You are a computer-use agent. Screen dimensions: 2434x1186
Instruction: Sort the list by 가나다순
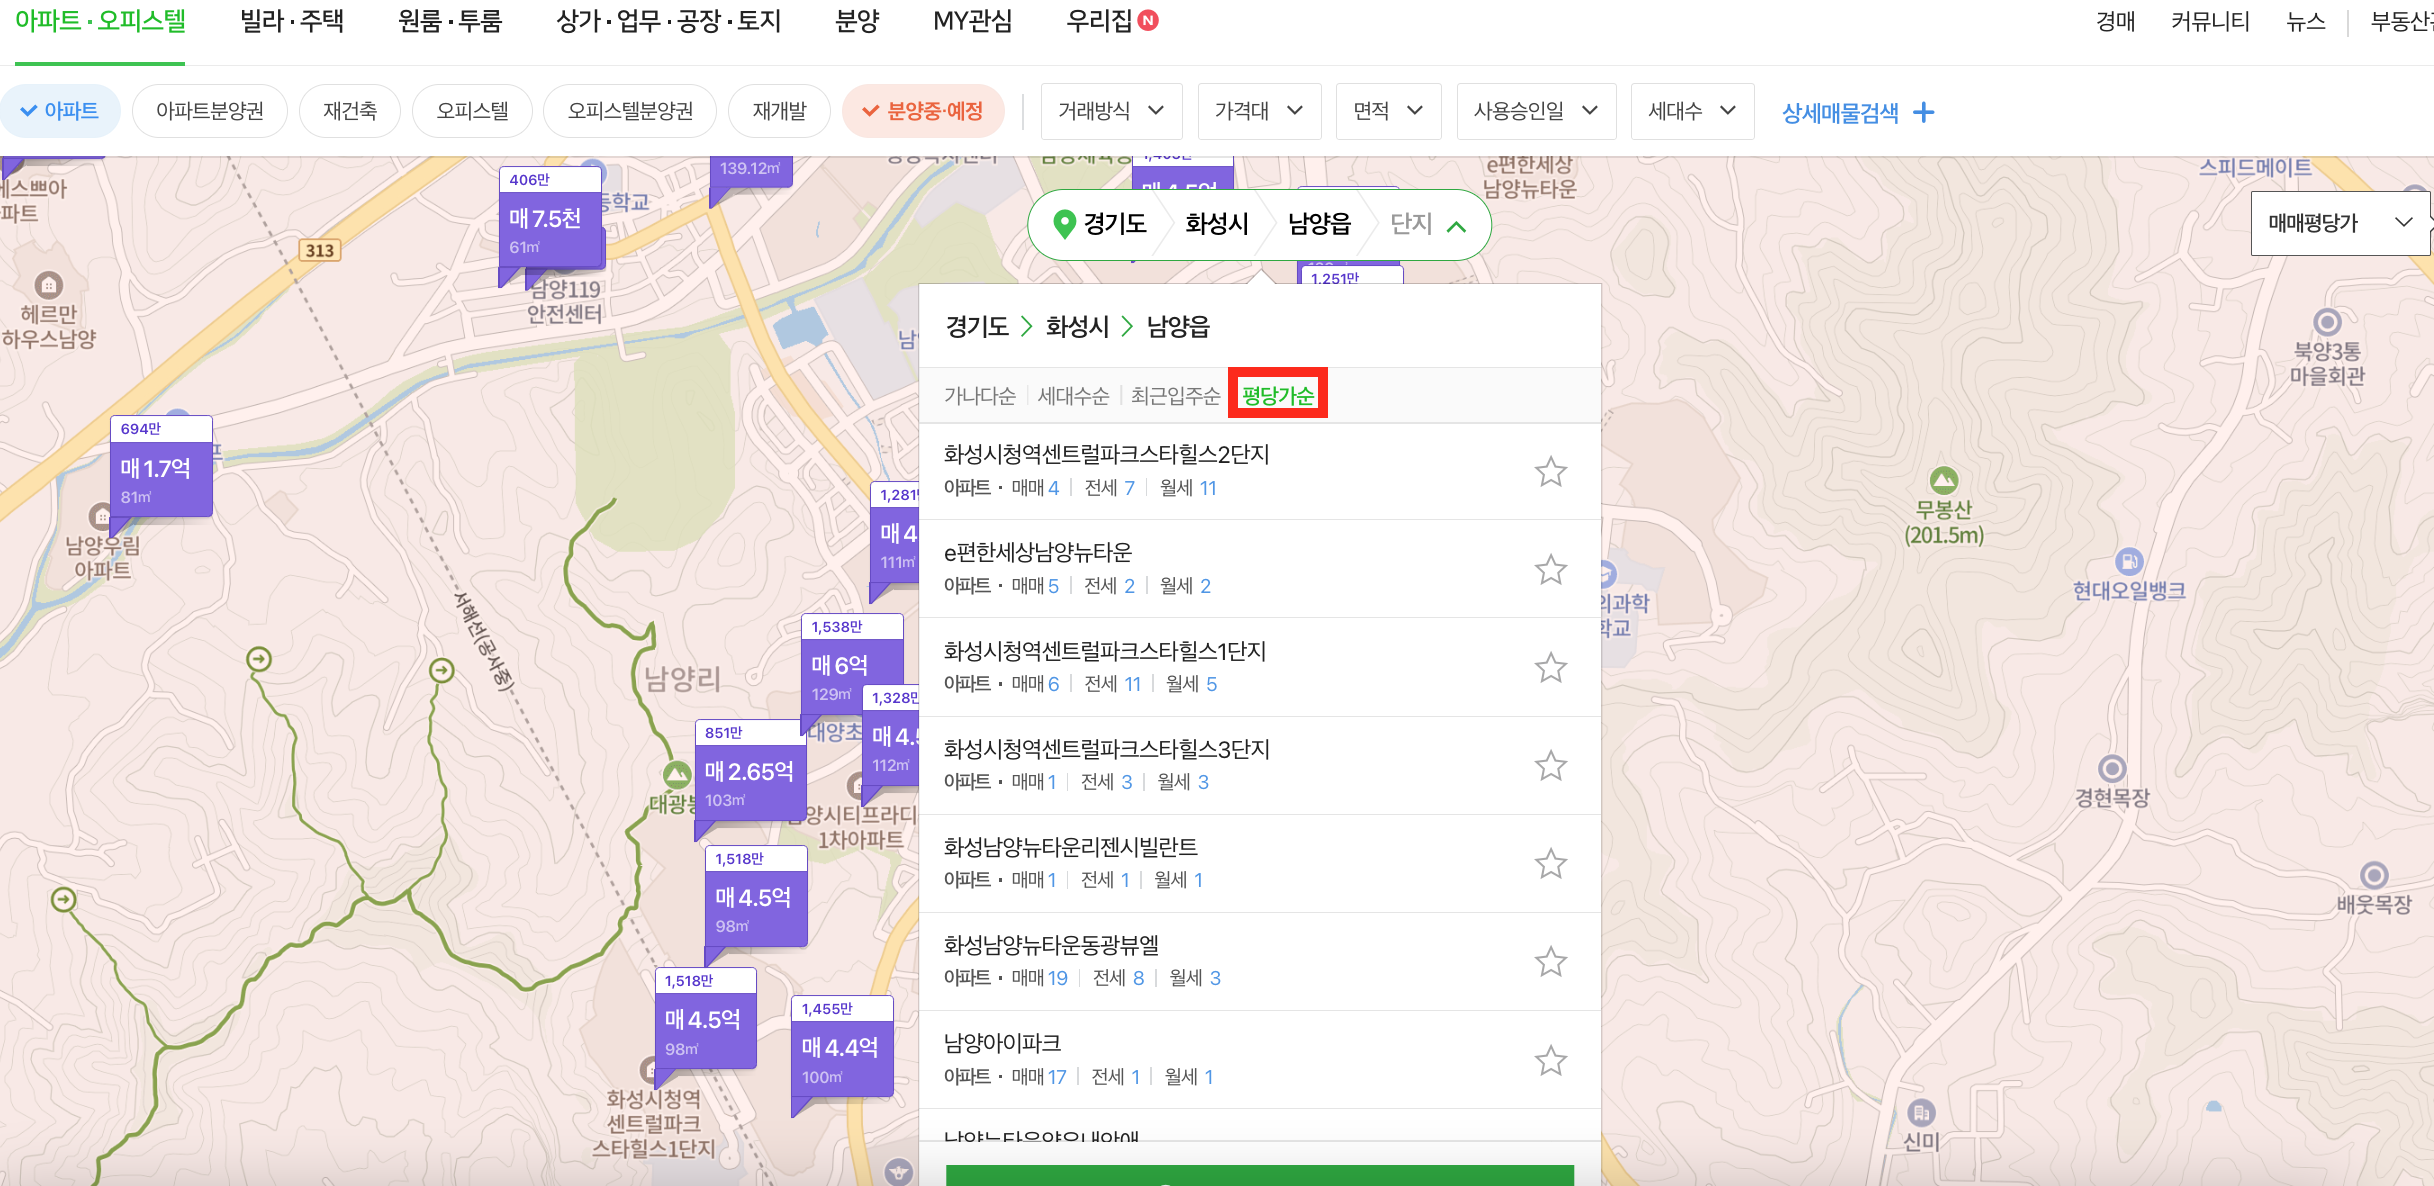[980, 396]
